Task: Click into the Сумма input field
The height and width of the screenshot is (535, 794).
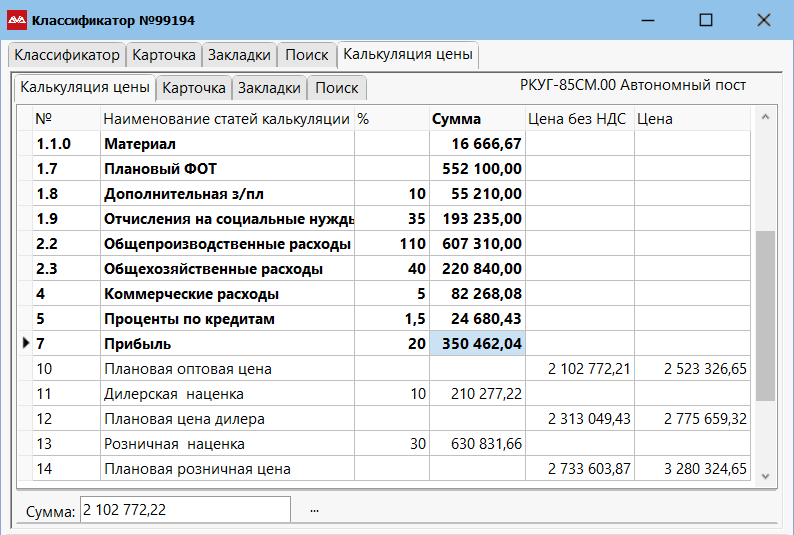Action: (x=185, y=510)
